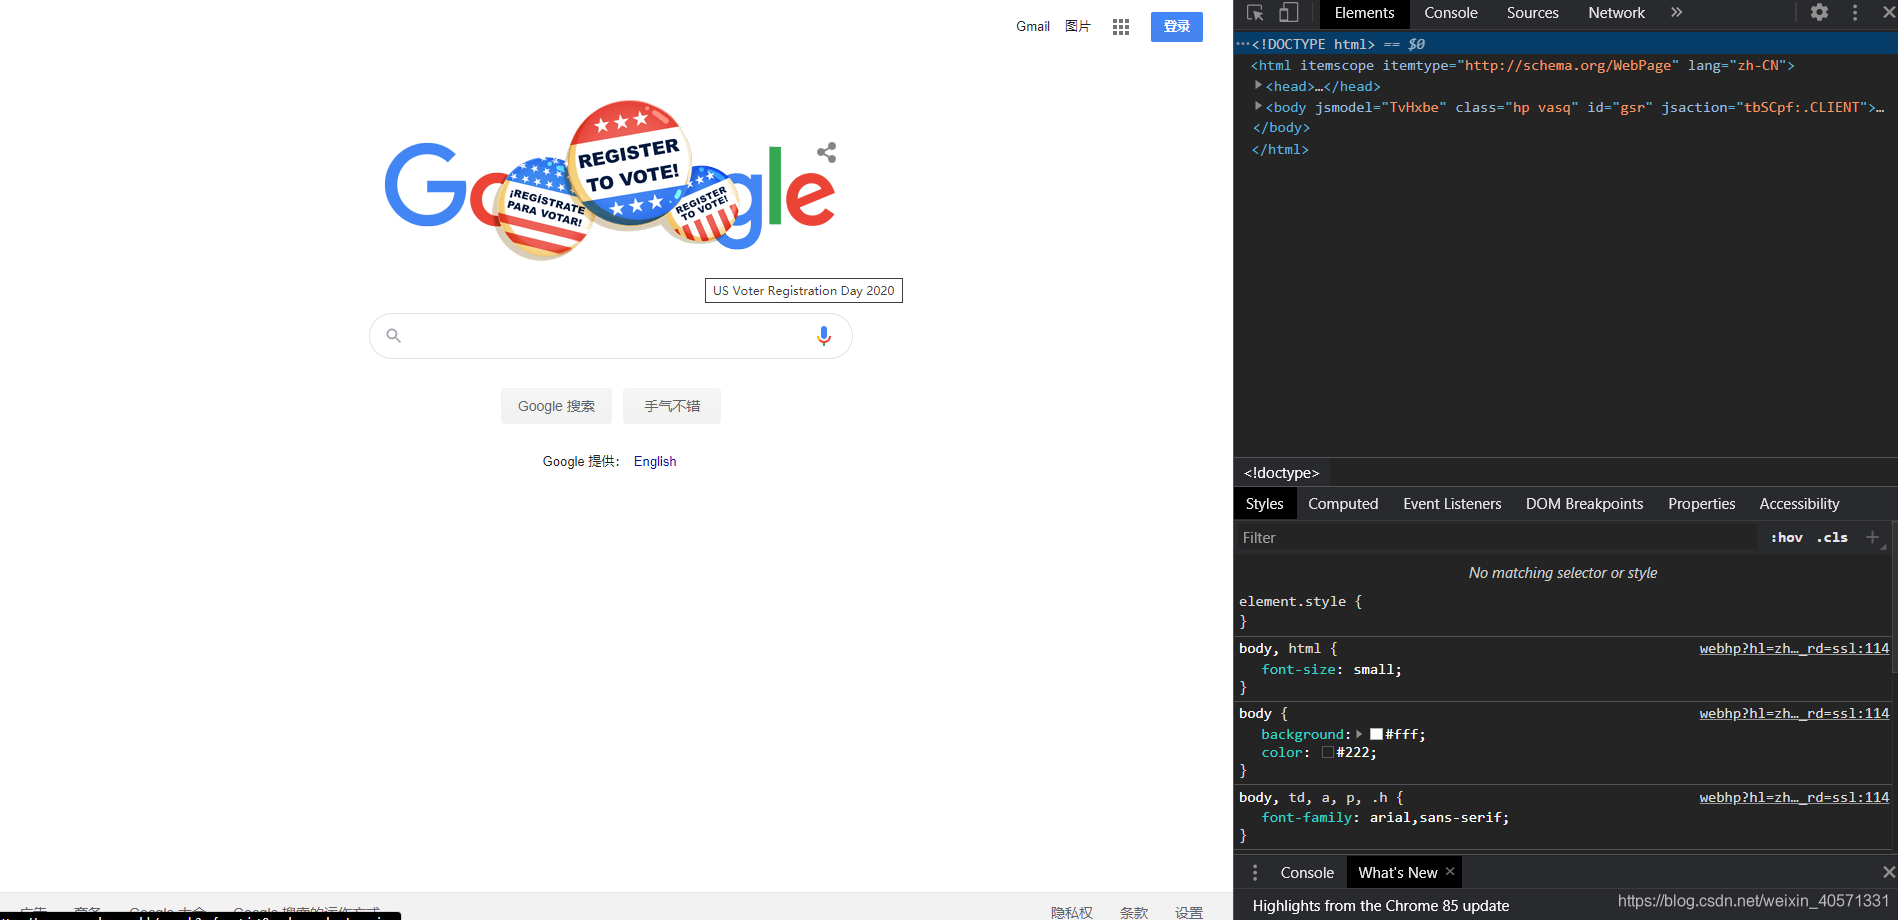Viewport: 1898px width, 920px height.
Task: Click the font-size: small declaration
Action: (x=1331, y=669)
